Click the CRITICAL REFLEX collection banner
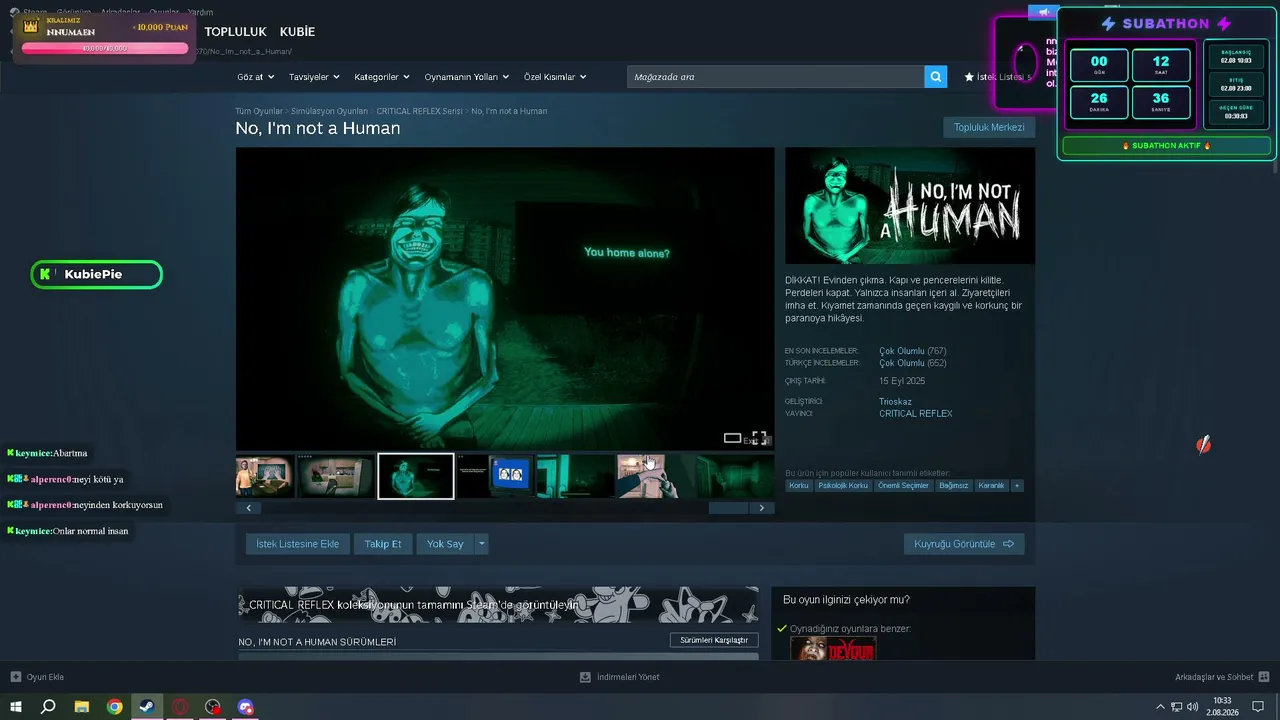Viewport: 1280px width, 720px height. click(498, 605)
